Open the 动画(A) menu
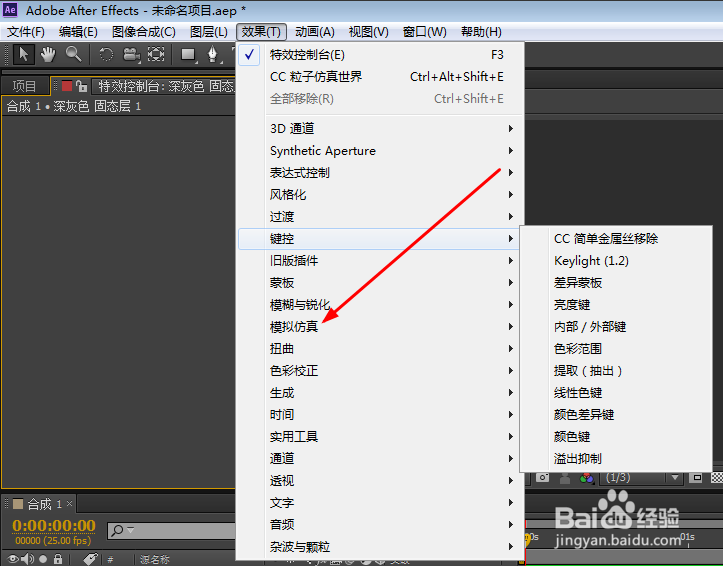This screenshot has width=723, height=566. click(x=315, y=32)
